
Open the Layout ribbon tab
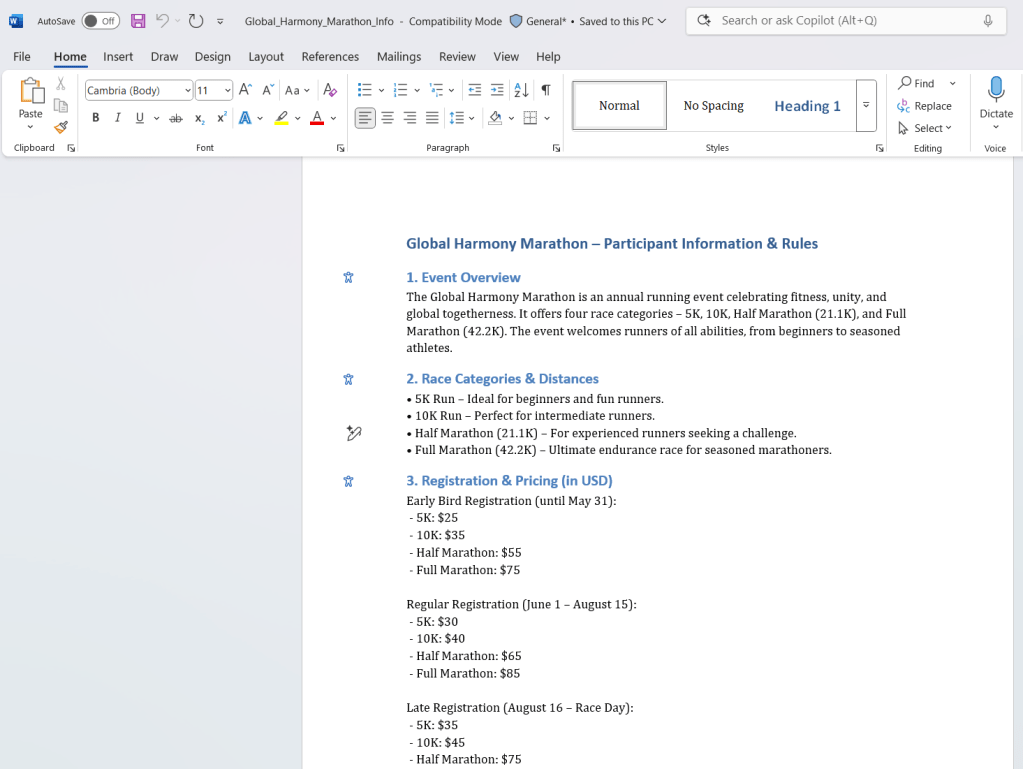coord(266,57)
